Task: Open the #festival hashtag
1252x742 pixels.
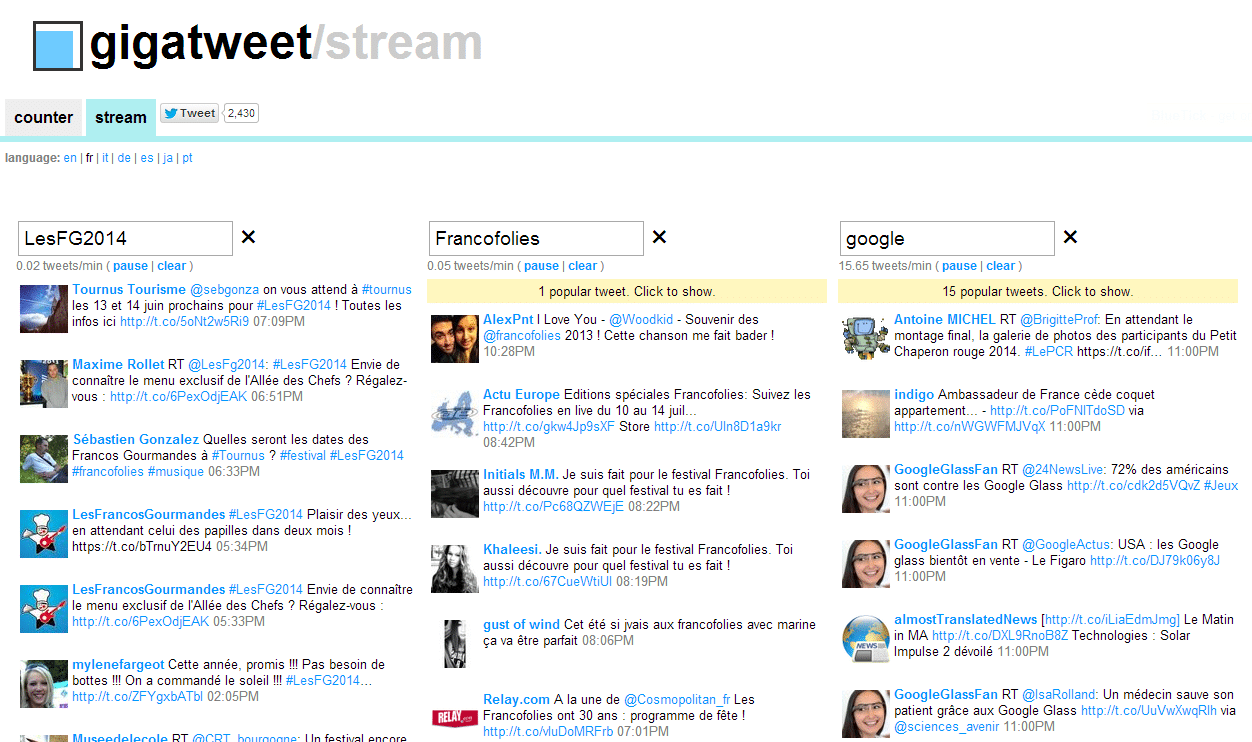Action: (302, 456)
